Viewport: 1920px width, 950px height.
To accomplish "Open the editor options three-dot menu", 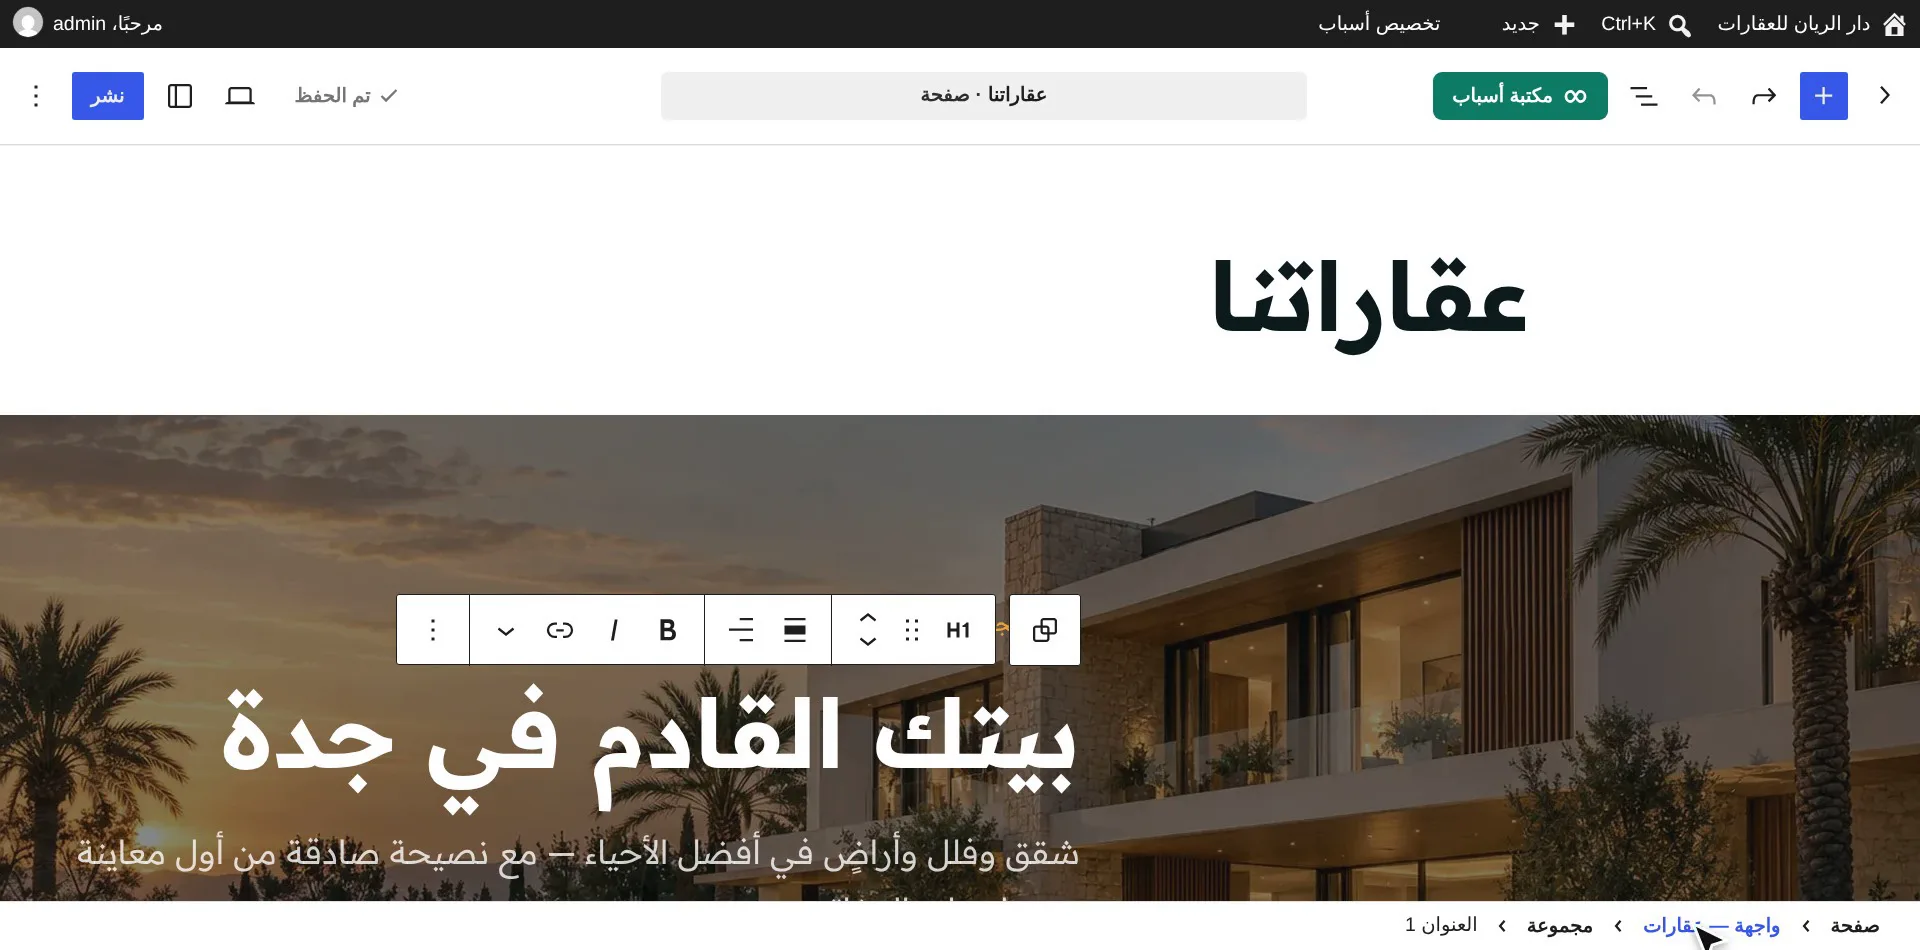I will tap(36, 96).
